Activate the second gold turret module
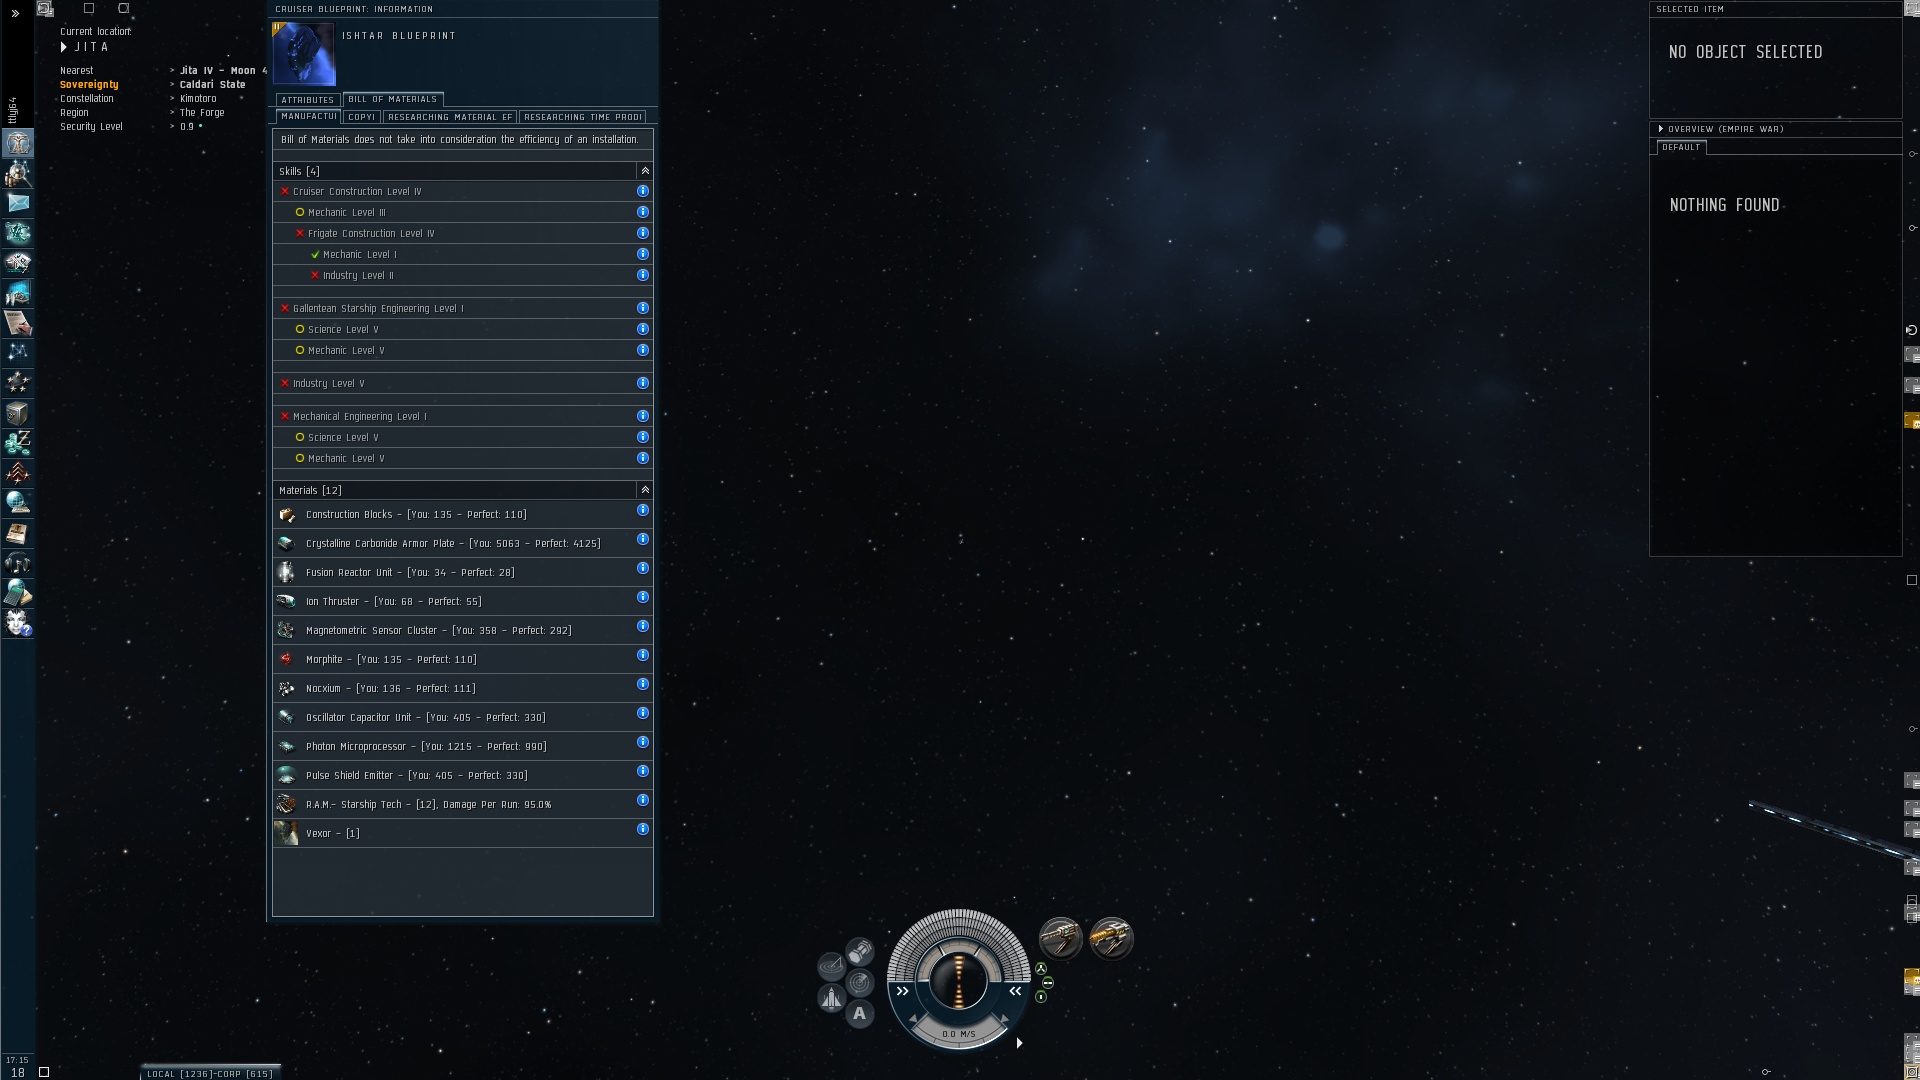This screenshot has height=1080, width=1920. click(1111, 939)
